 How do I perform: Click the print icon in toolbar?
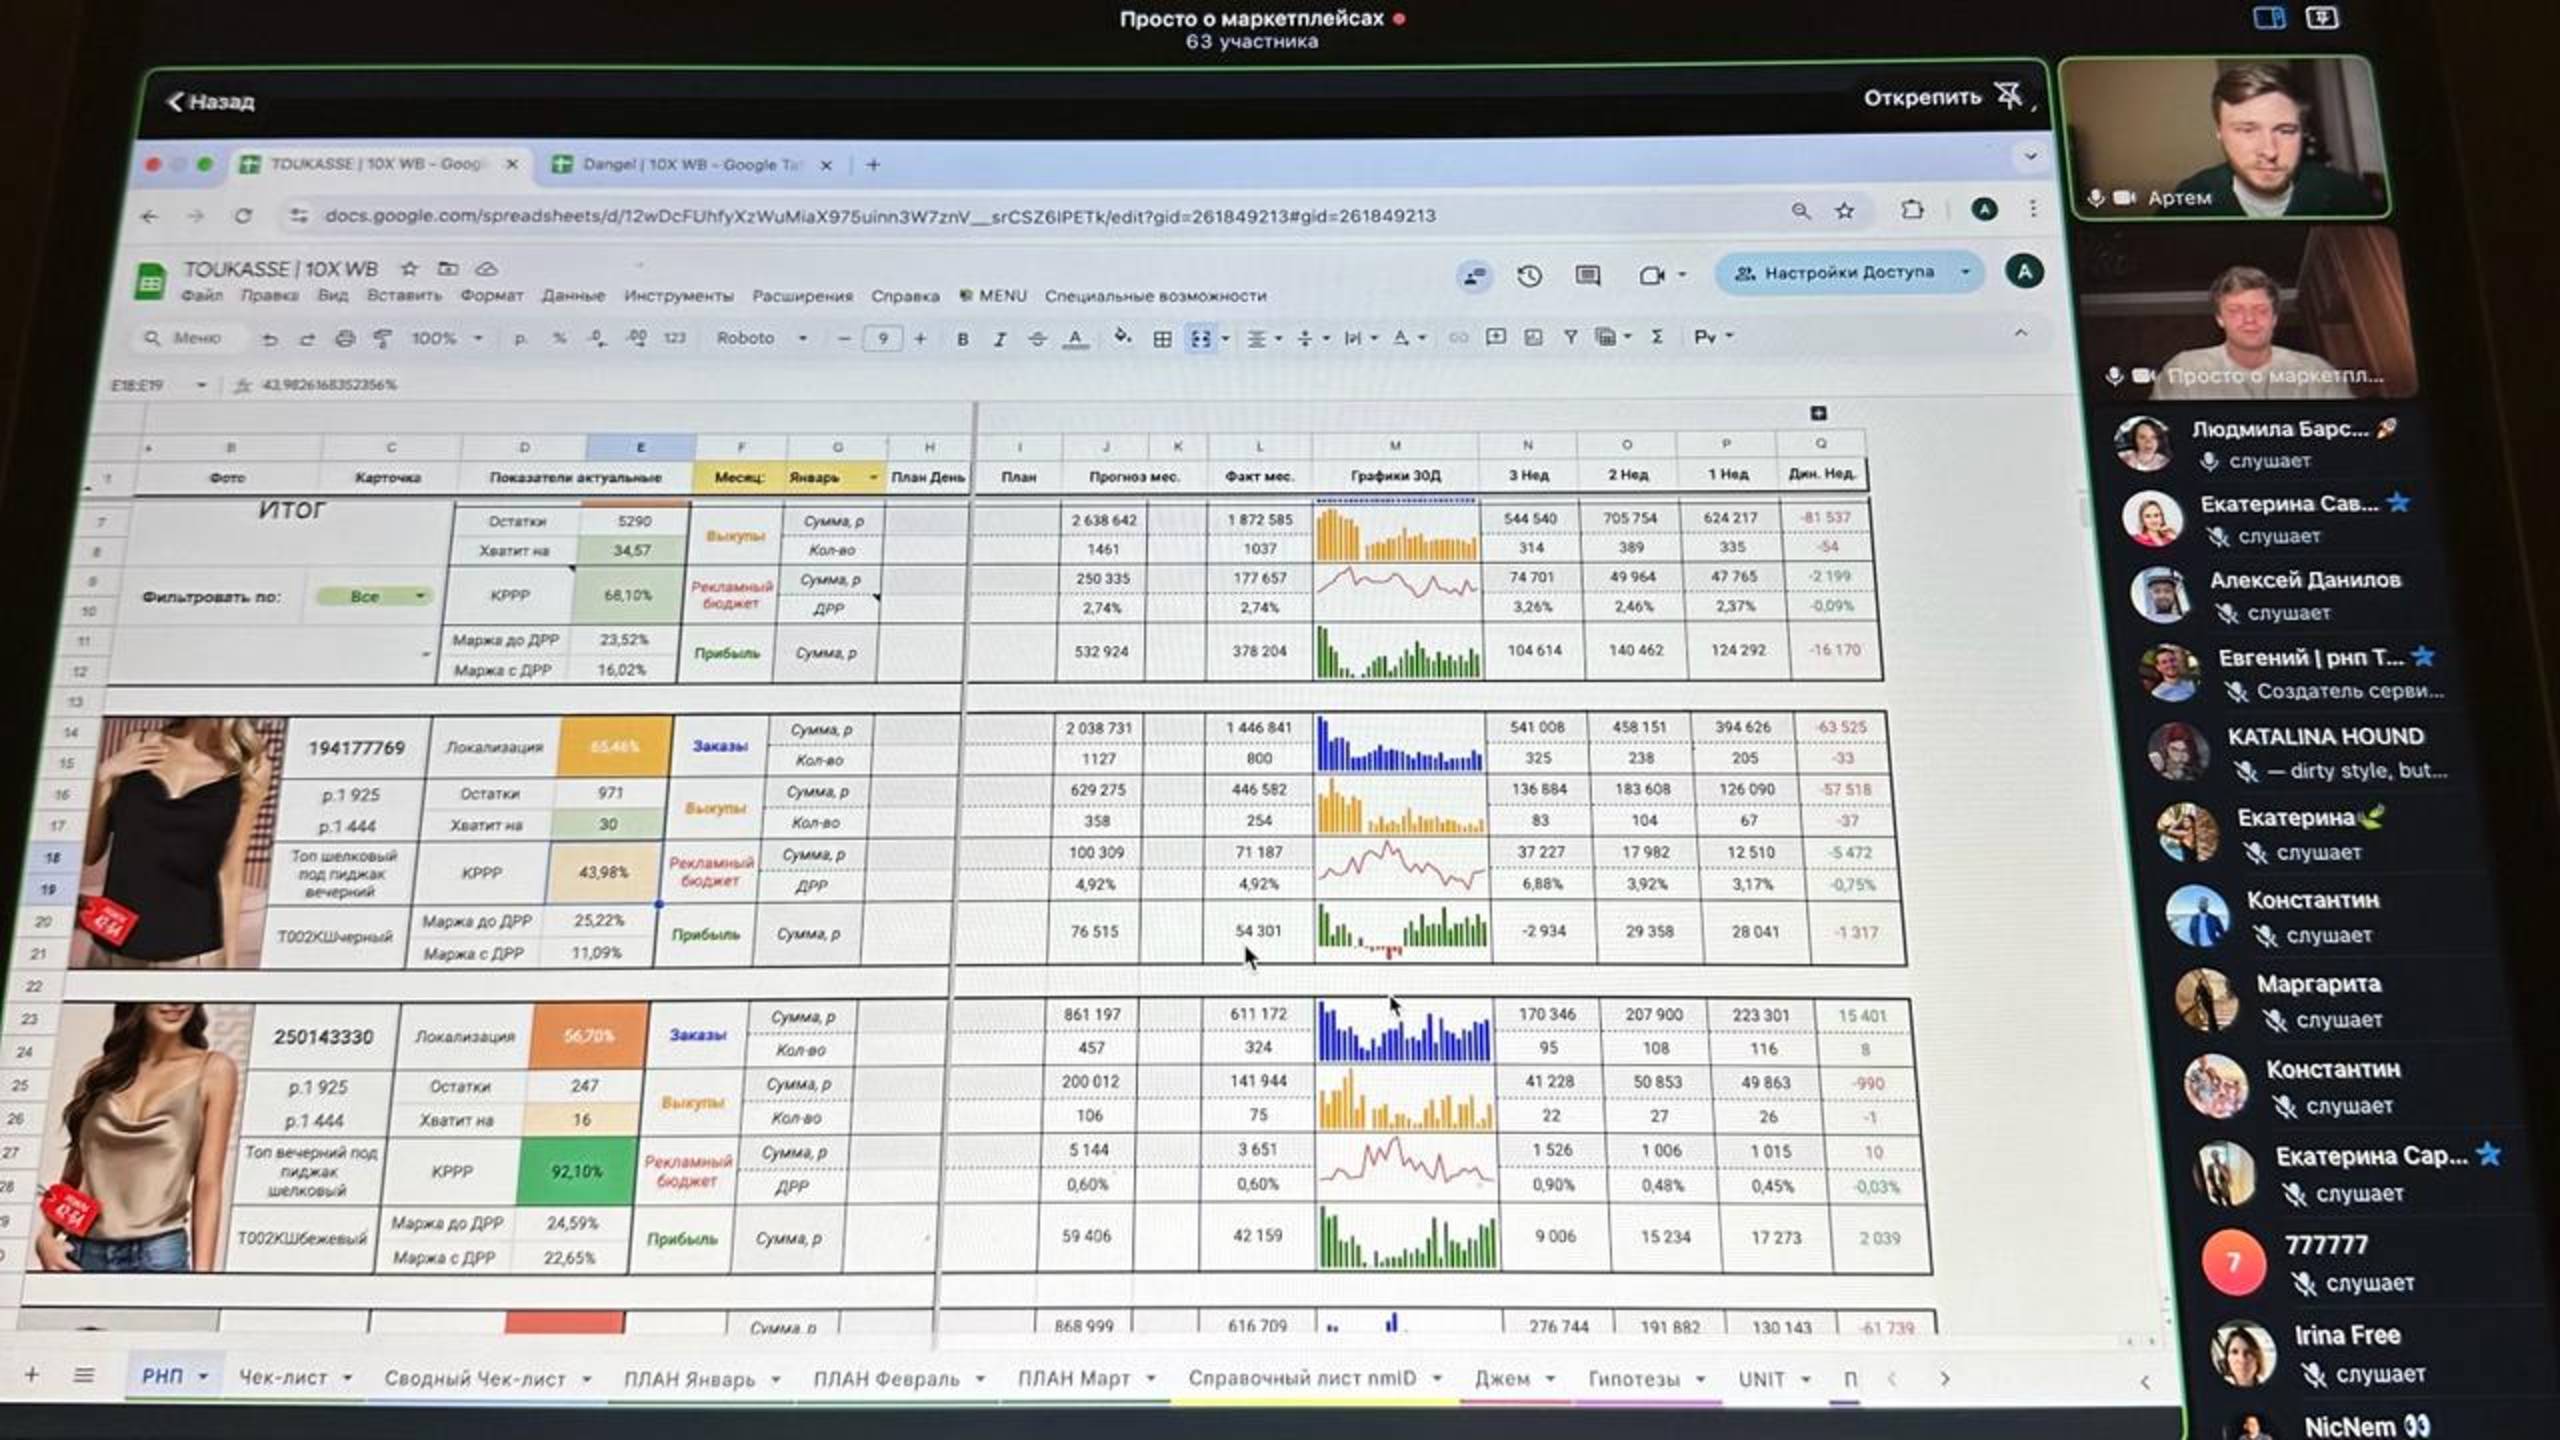pyautogui.click(x=345, y=339)
